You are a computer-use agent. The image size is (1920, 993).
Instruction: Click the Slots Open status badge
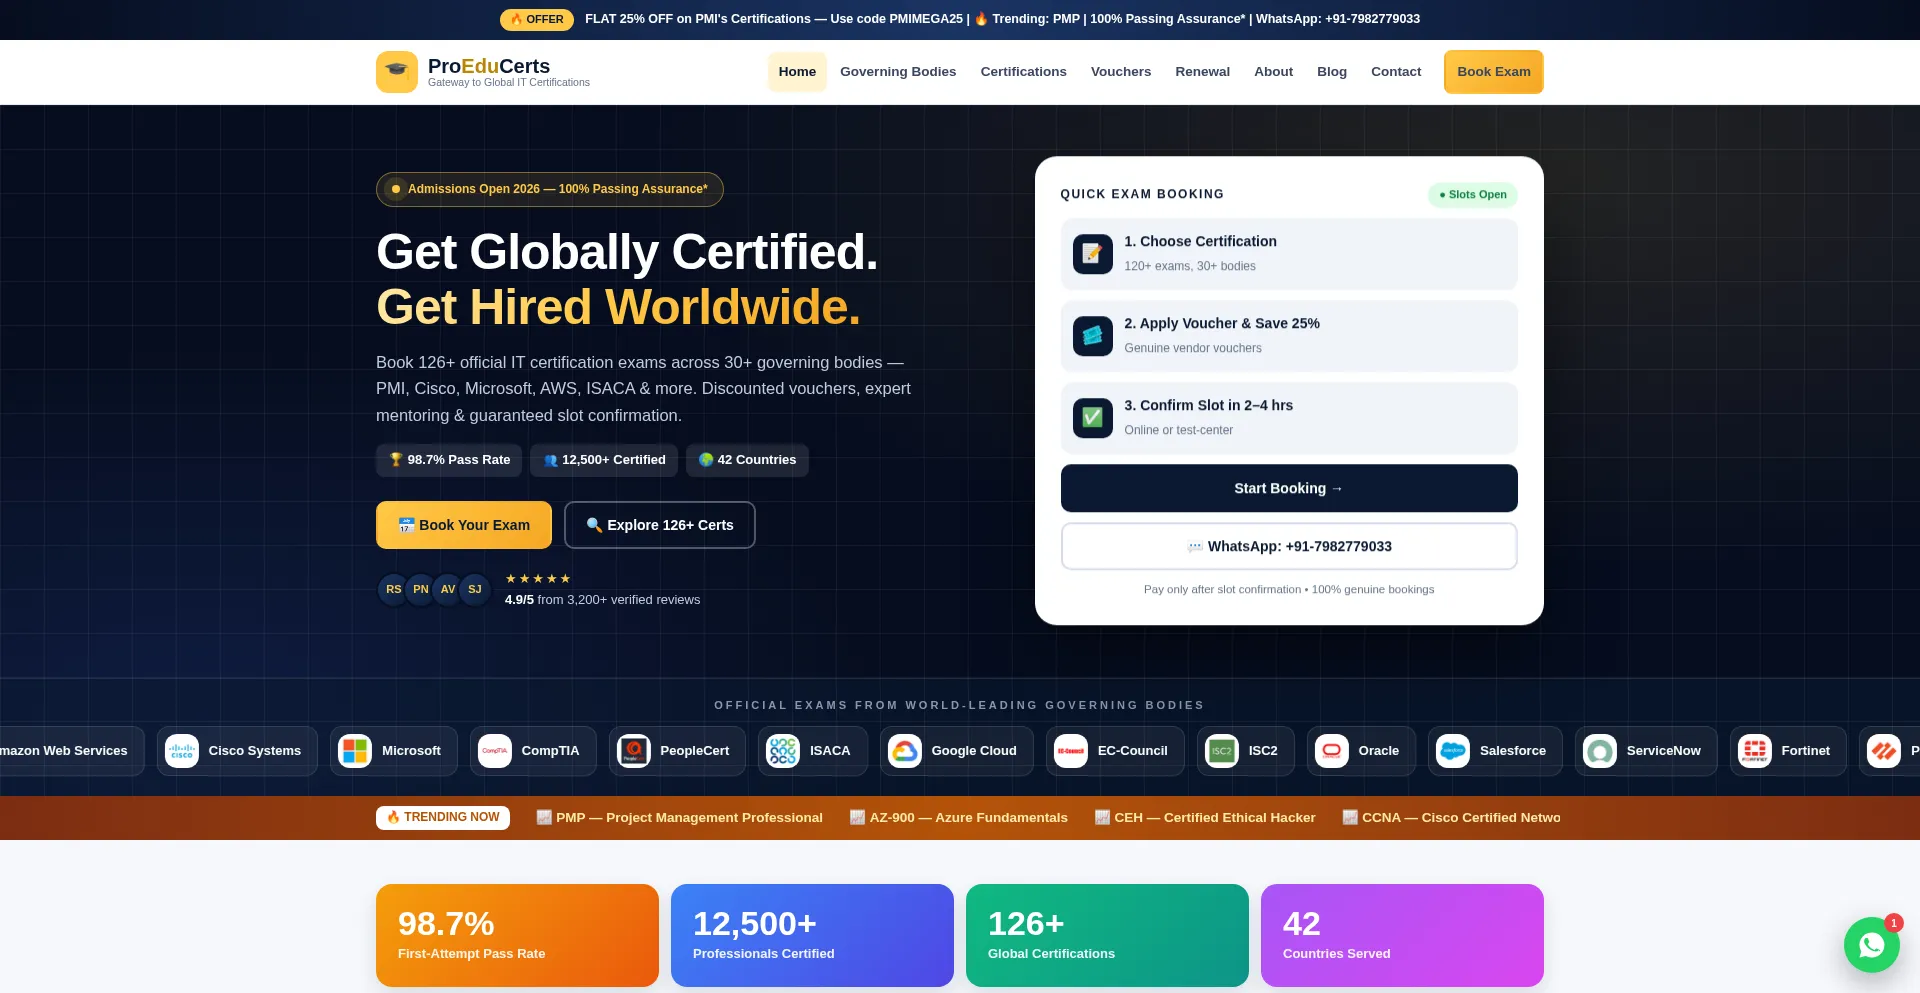1473,195
